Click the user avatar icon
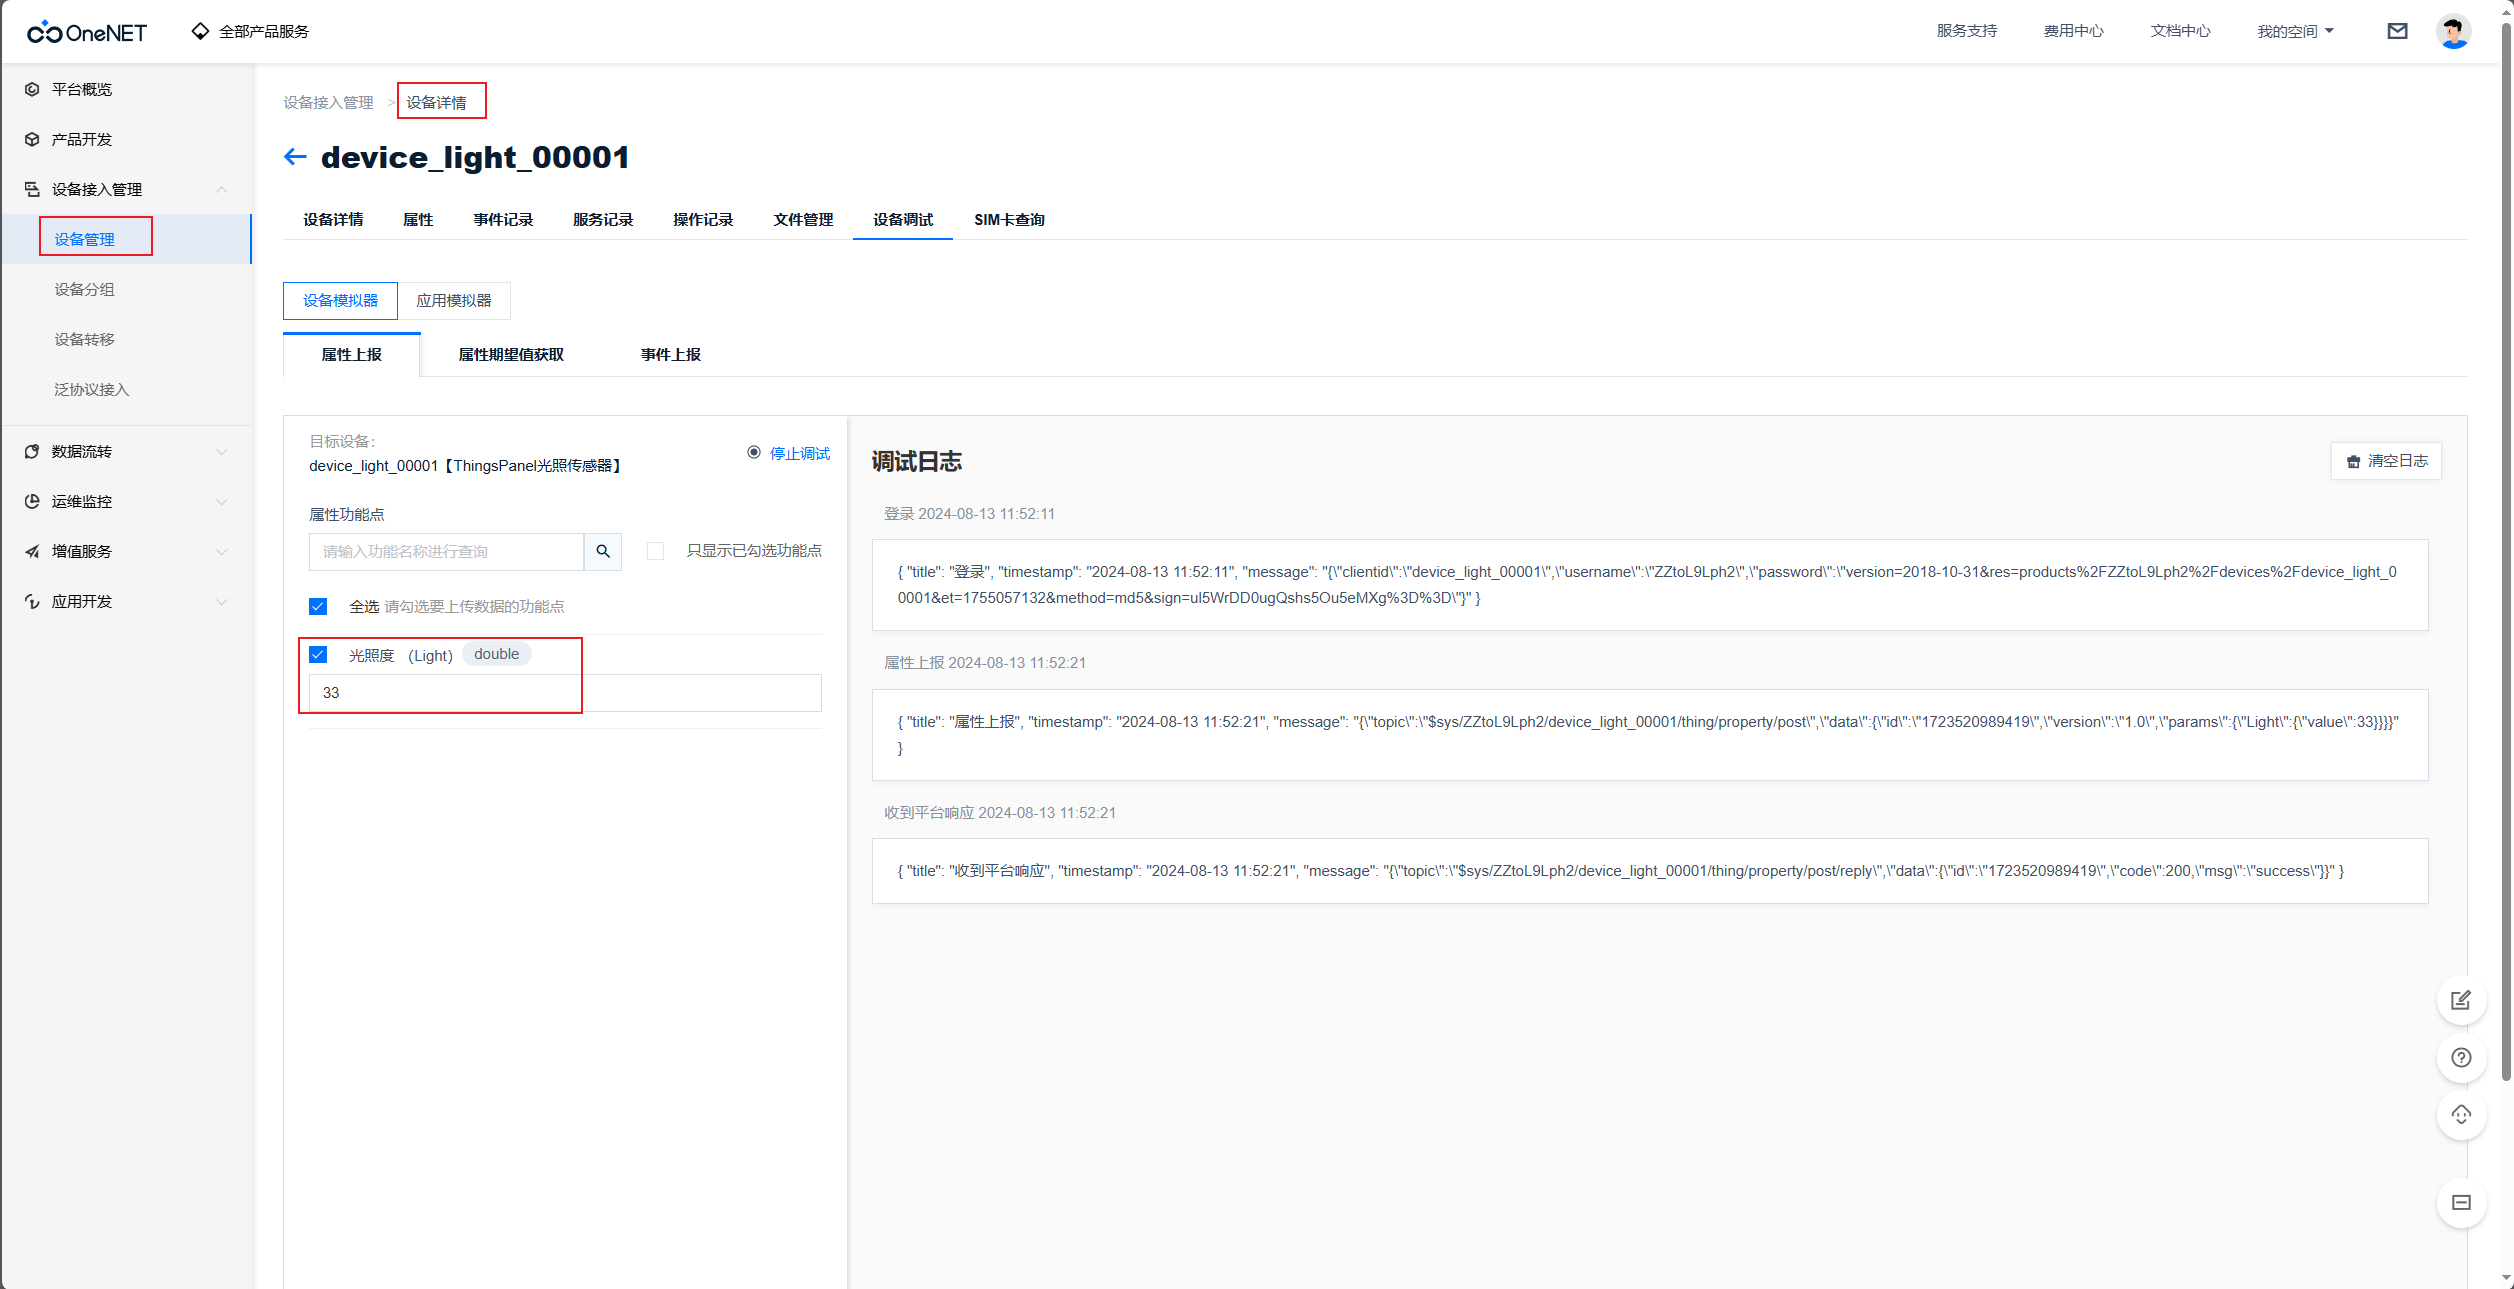The width and height of the screenshot is (2514, 1289). tap(2453, 31)
